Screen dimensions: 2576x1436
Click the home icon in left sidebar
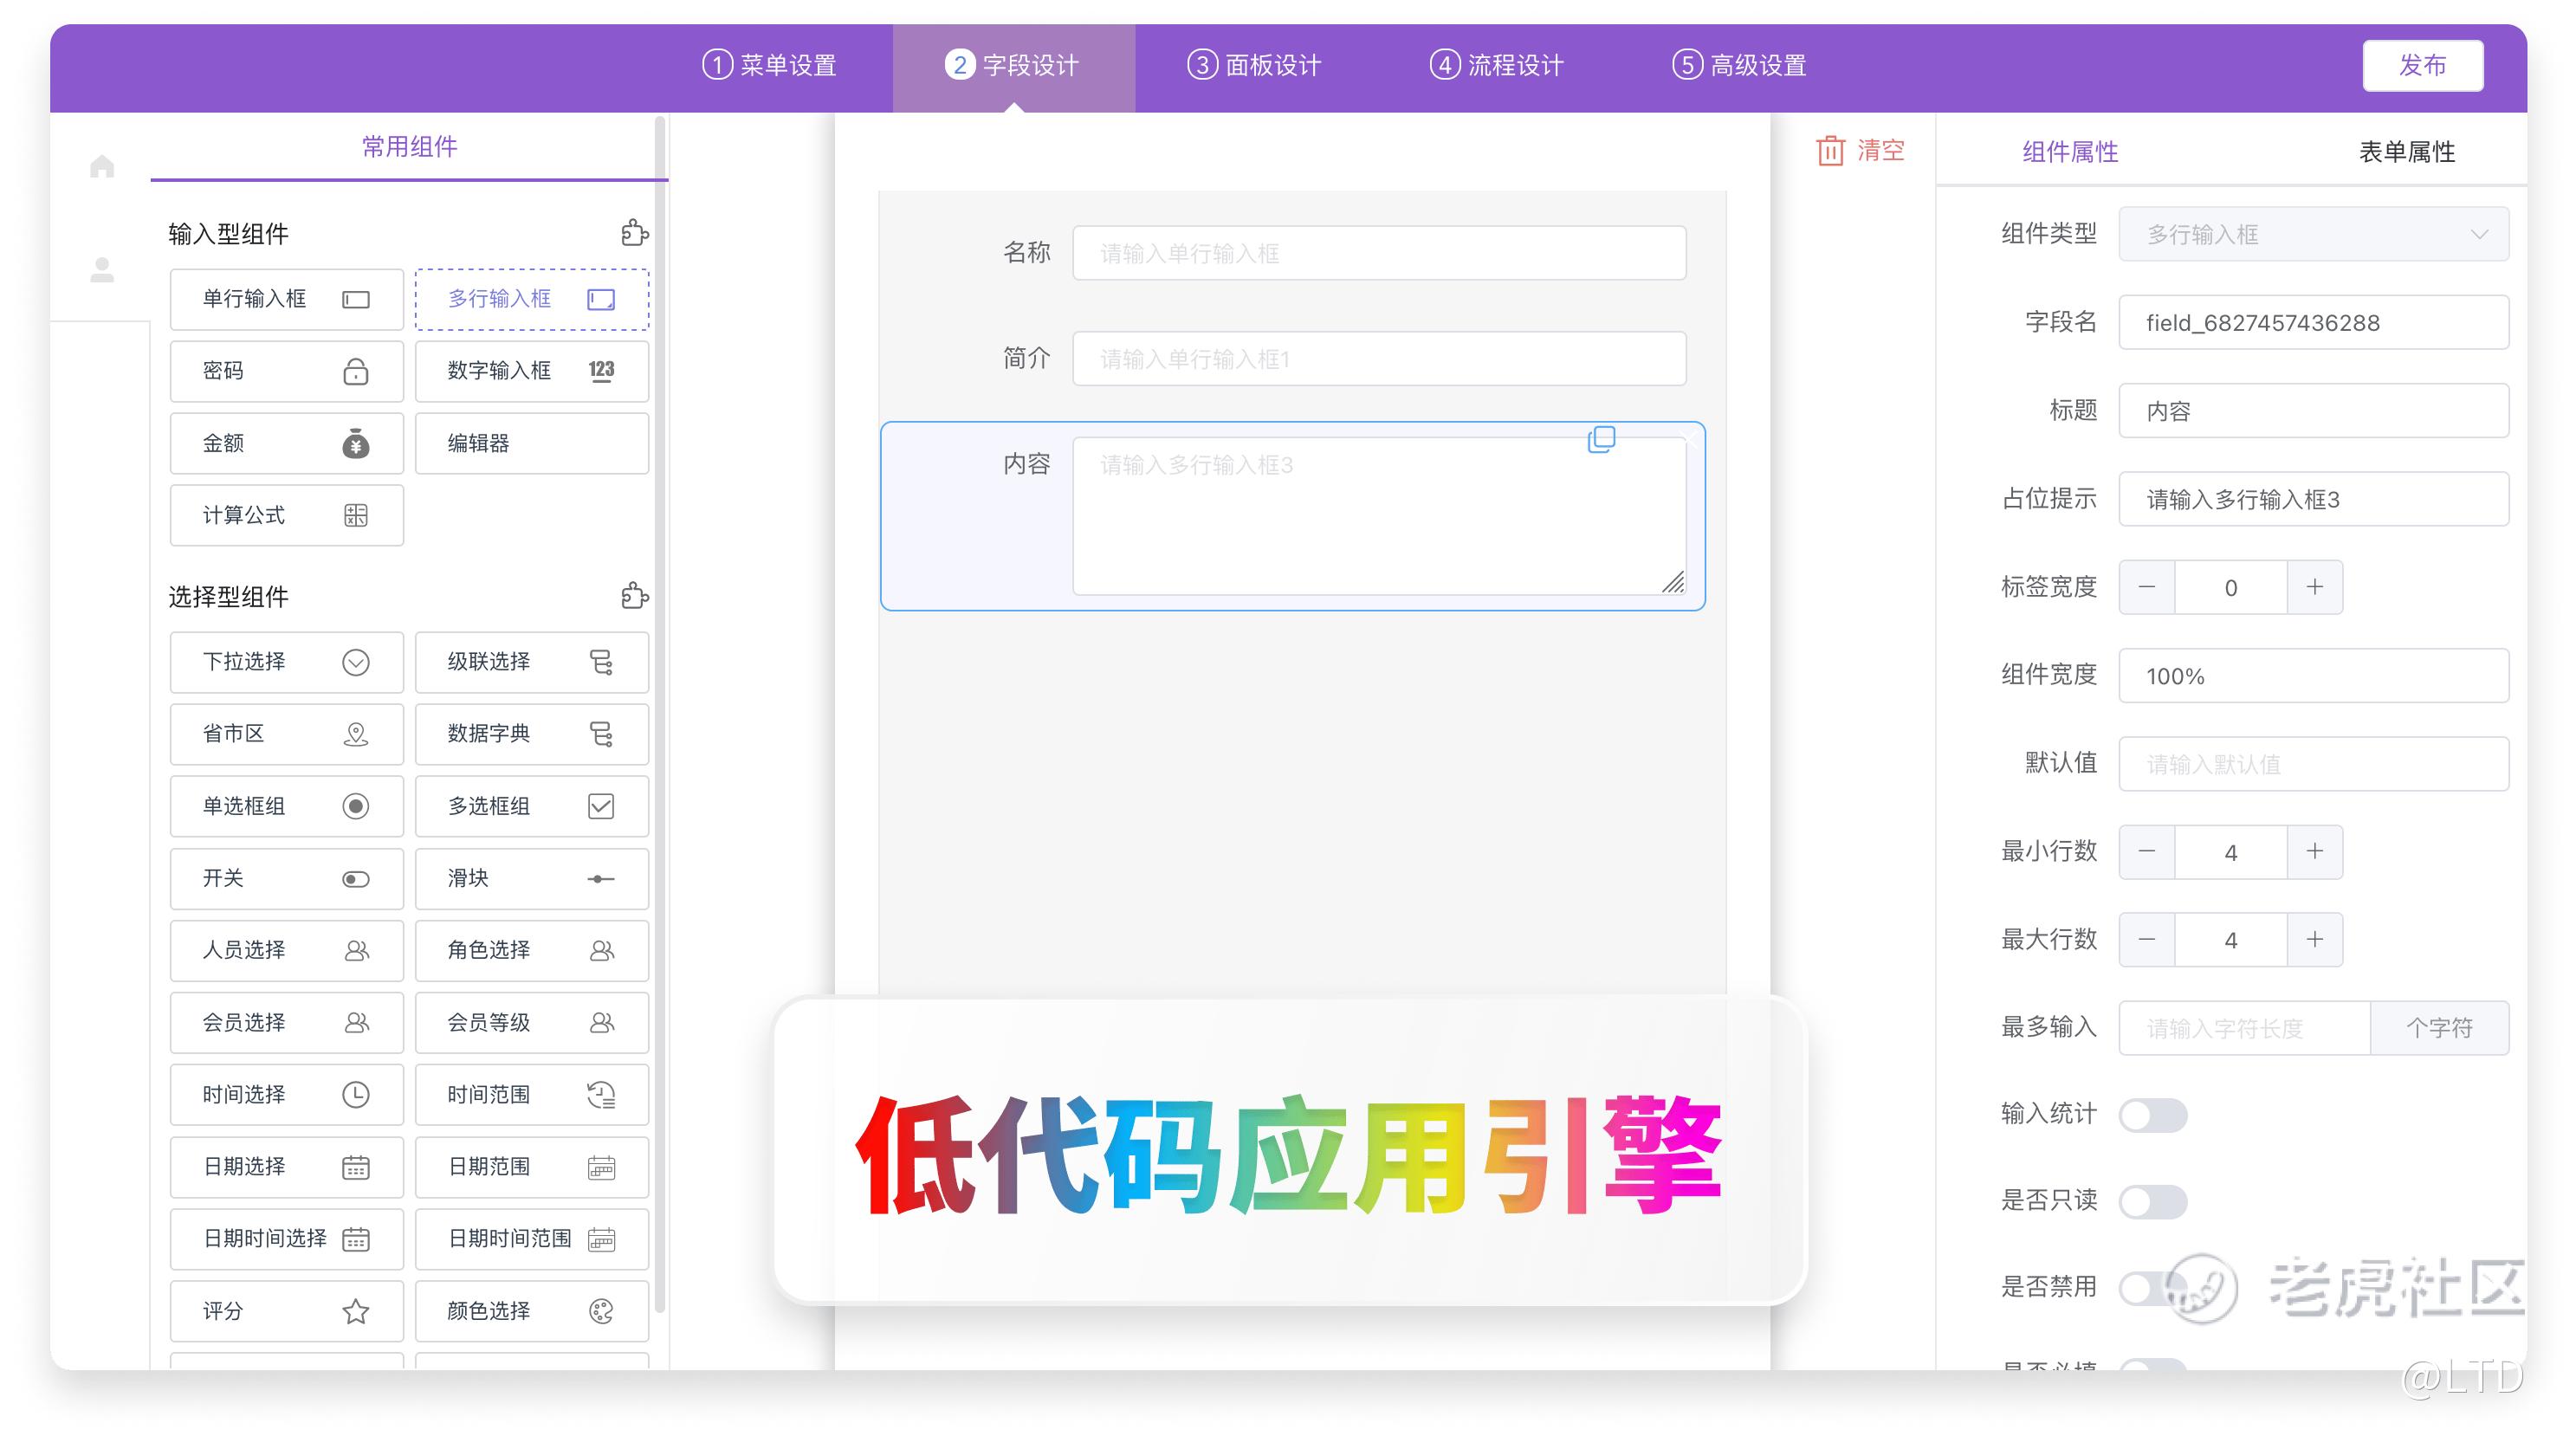point(102,166)
